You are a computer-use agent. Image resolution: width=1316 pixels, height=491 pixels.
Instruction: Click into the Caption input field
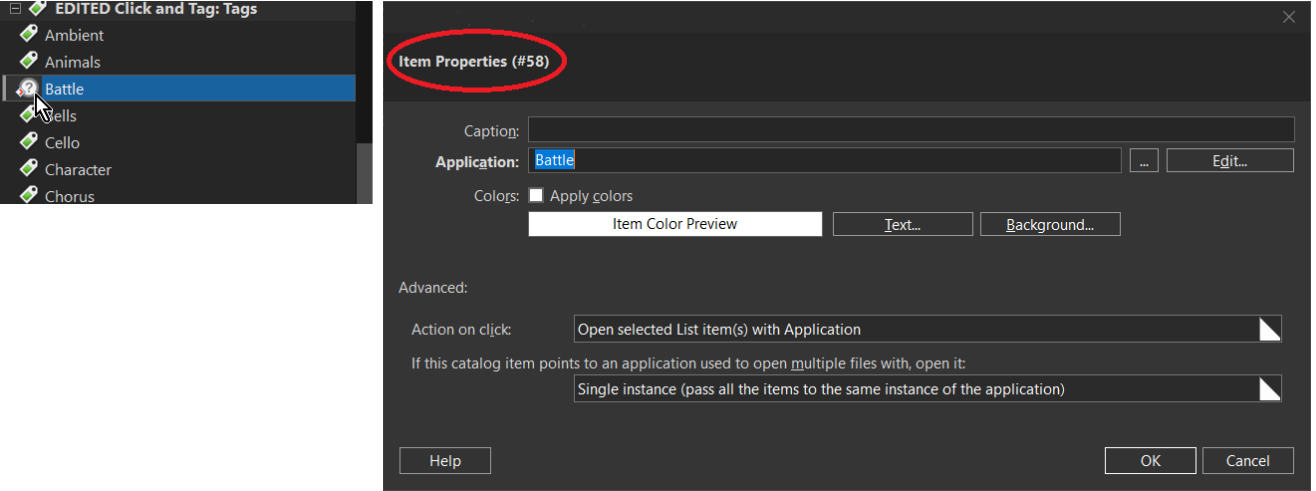tap(910, 130)
